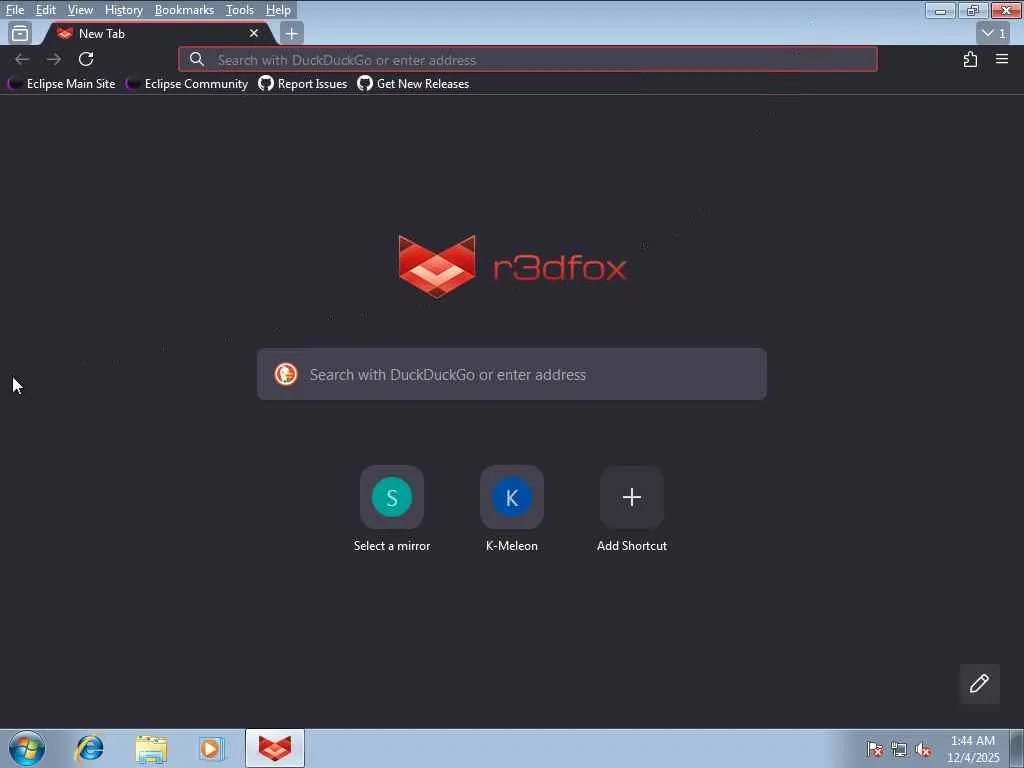
Task: Click the Add Shortcut tile
Action: click(632, 509)
